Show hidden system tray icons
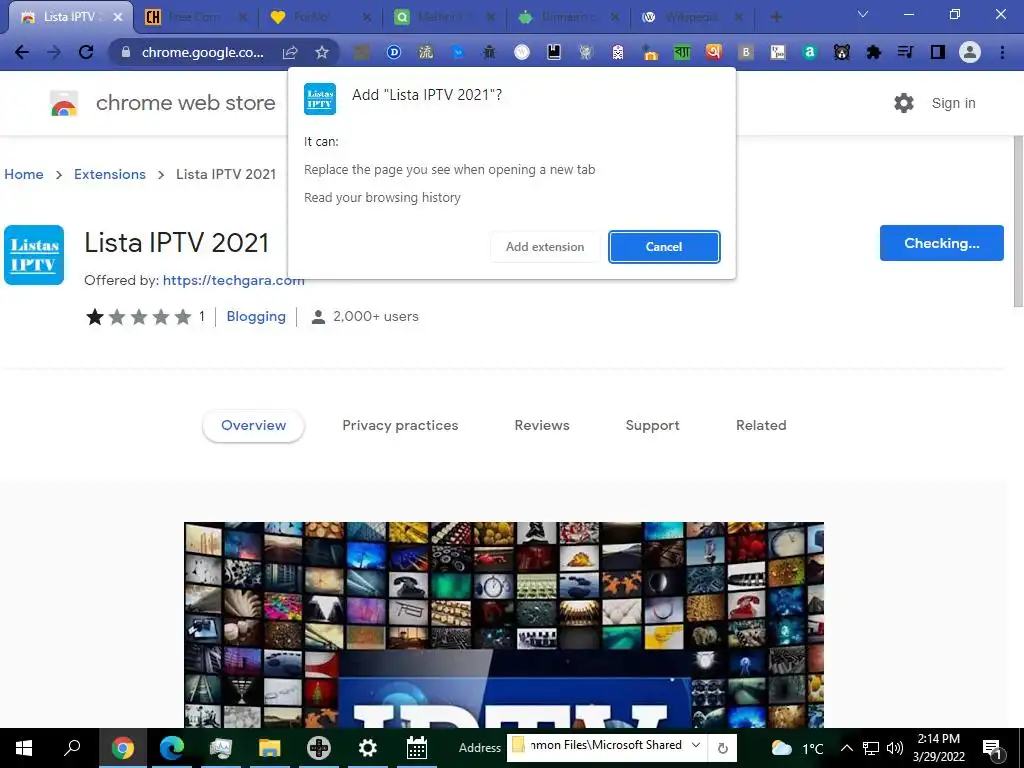The image size is (1024, 768). 846,748
